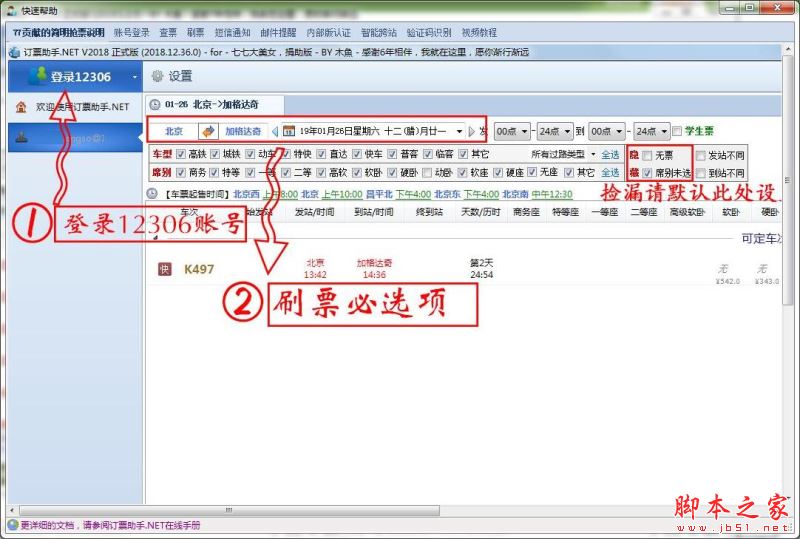Click the 天数/历时 column header

(x=481, y=212)
